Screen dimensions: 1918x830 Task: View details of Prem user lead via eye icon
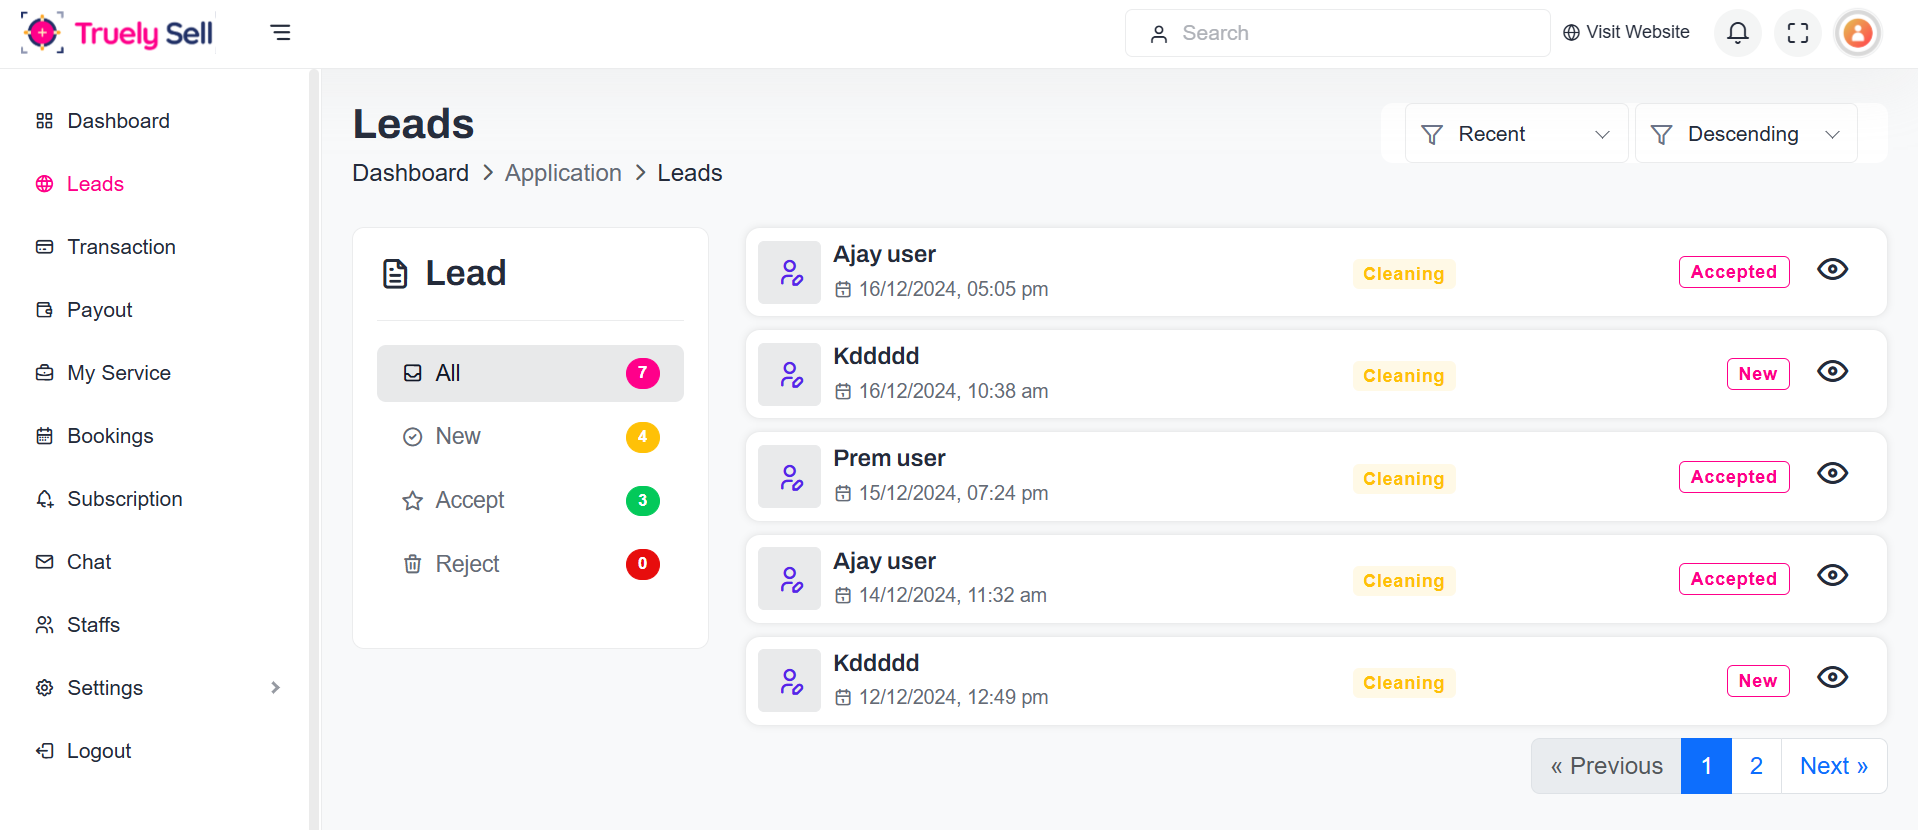[1832, 473]
